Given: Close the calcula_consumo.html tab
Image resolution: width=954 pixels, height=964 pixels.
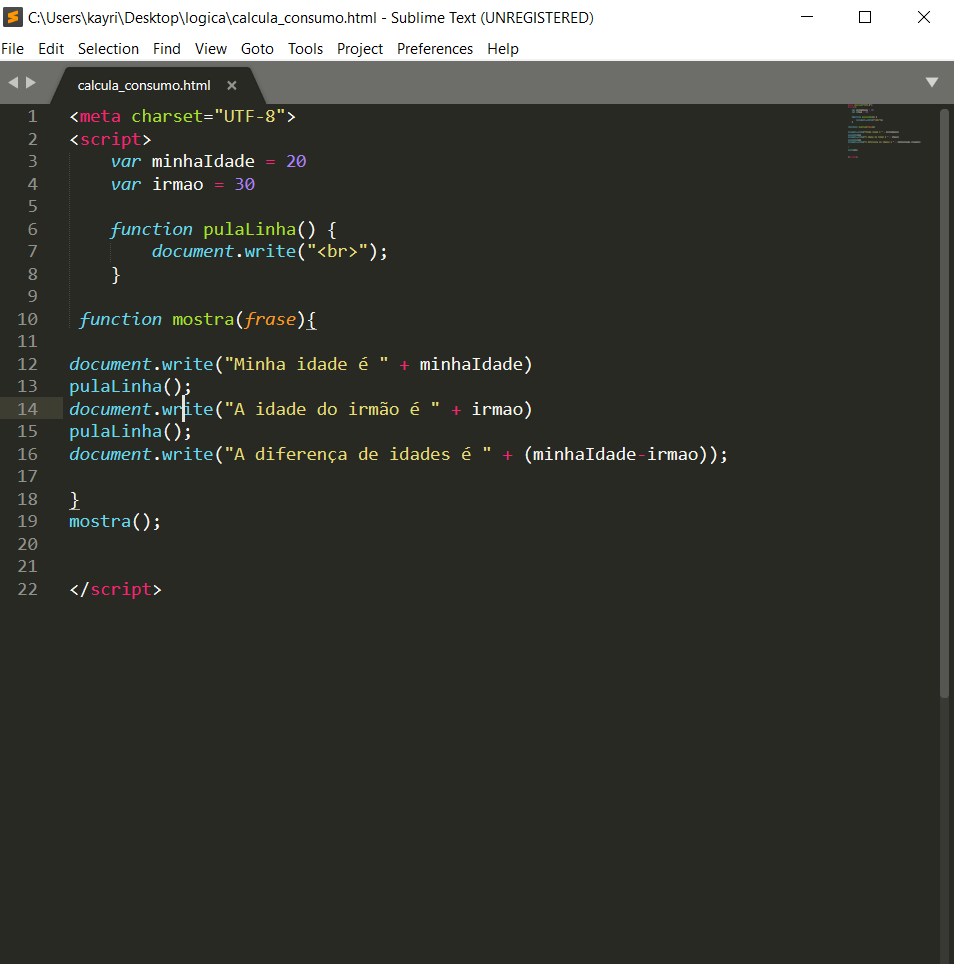Looking at the screenshot, I should (x=232, y=85).
